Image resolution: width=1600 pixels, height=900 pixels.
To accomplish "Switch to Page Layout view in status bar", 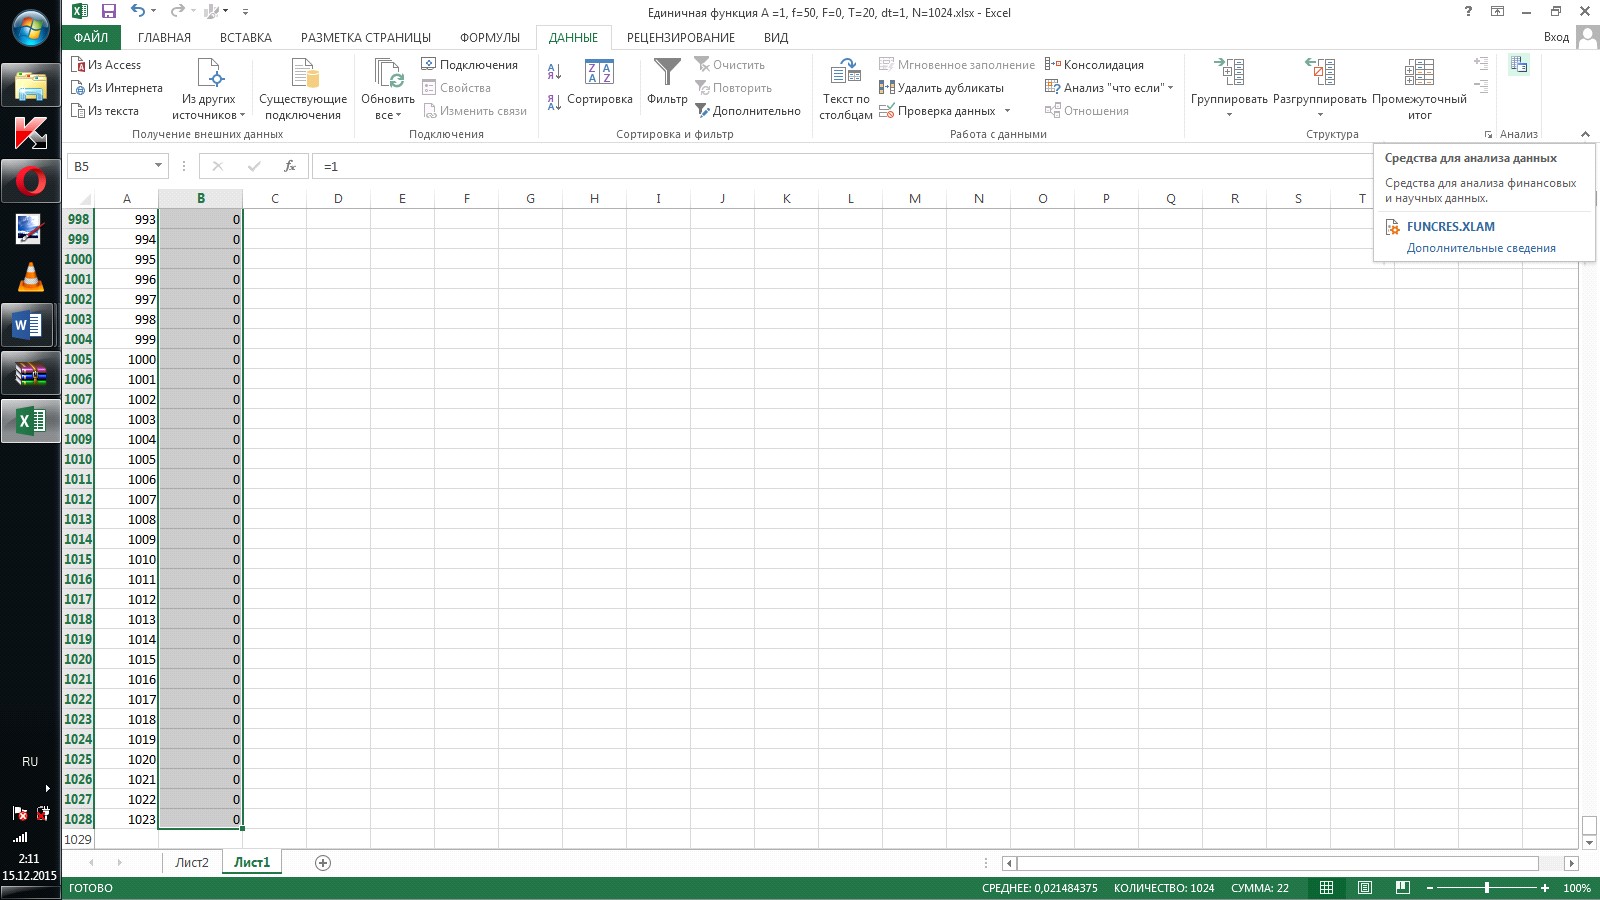I will click(x=1365, y=888).
